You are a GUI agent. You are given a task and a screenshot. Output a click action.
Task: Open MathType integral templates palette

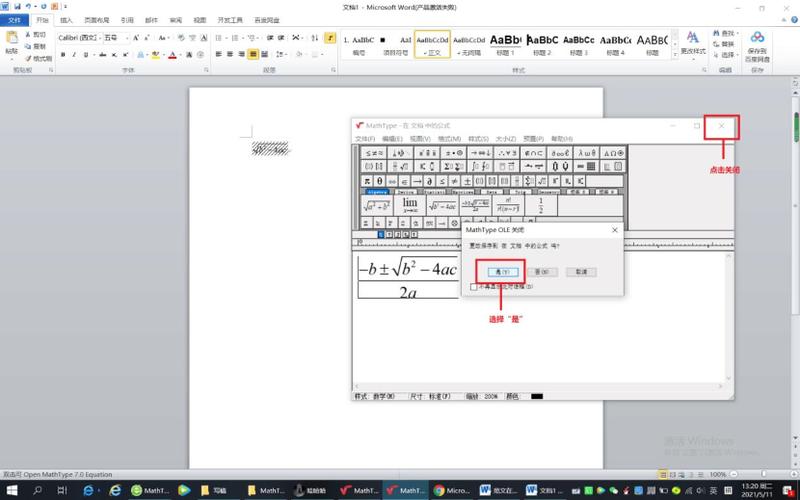(x=480, y=166)
